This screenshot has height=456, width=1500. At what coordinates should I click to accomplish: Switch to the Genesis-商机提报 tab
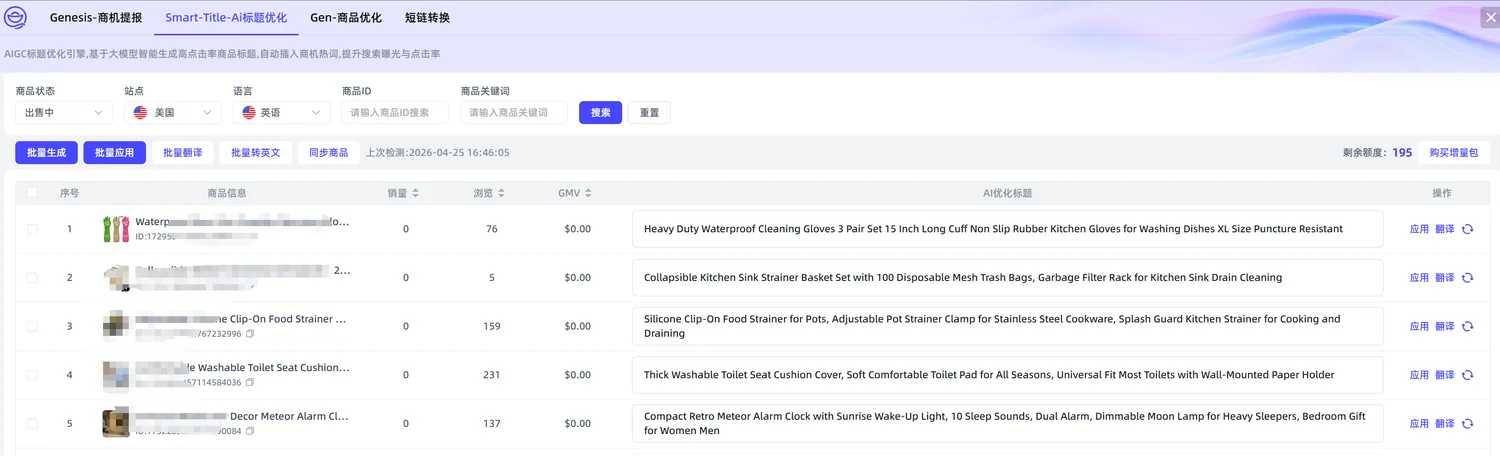pyautogui.click(x=96, y=18)
